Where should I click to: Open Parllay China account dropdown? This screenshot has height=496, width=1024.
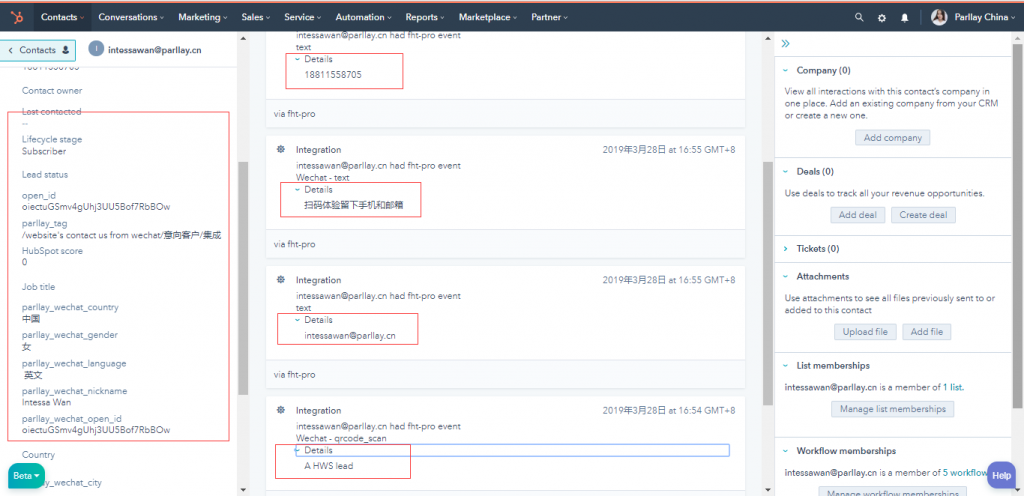coord(985,18)
